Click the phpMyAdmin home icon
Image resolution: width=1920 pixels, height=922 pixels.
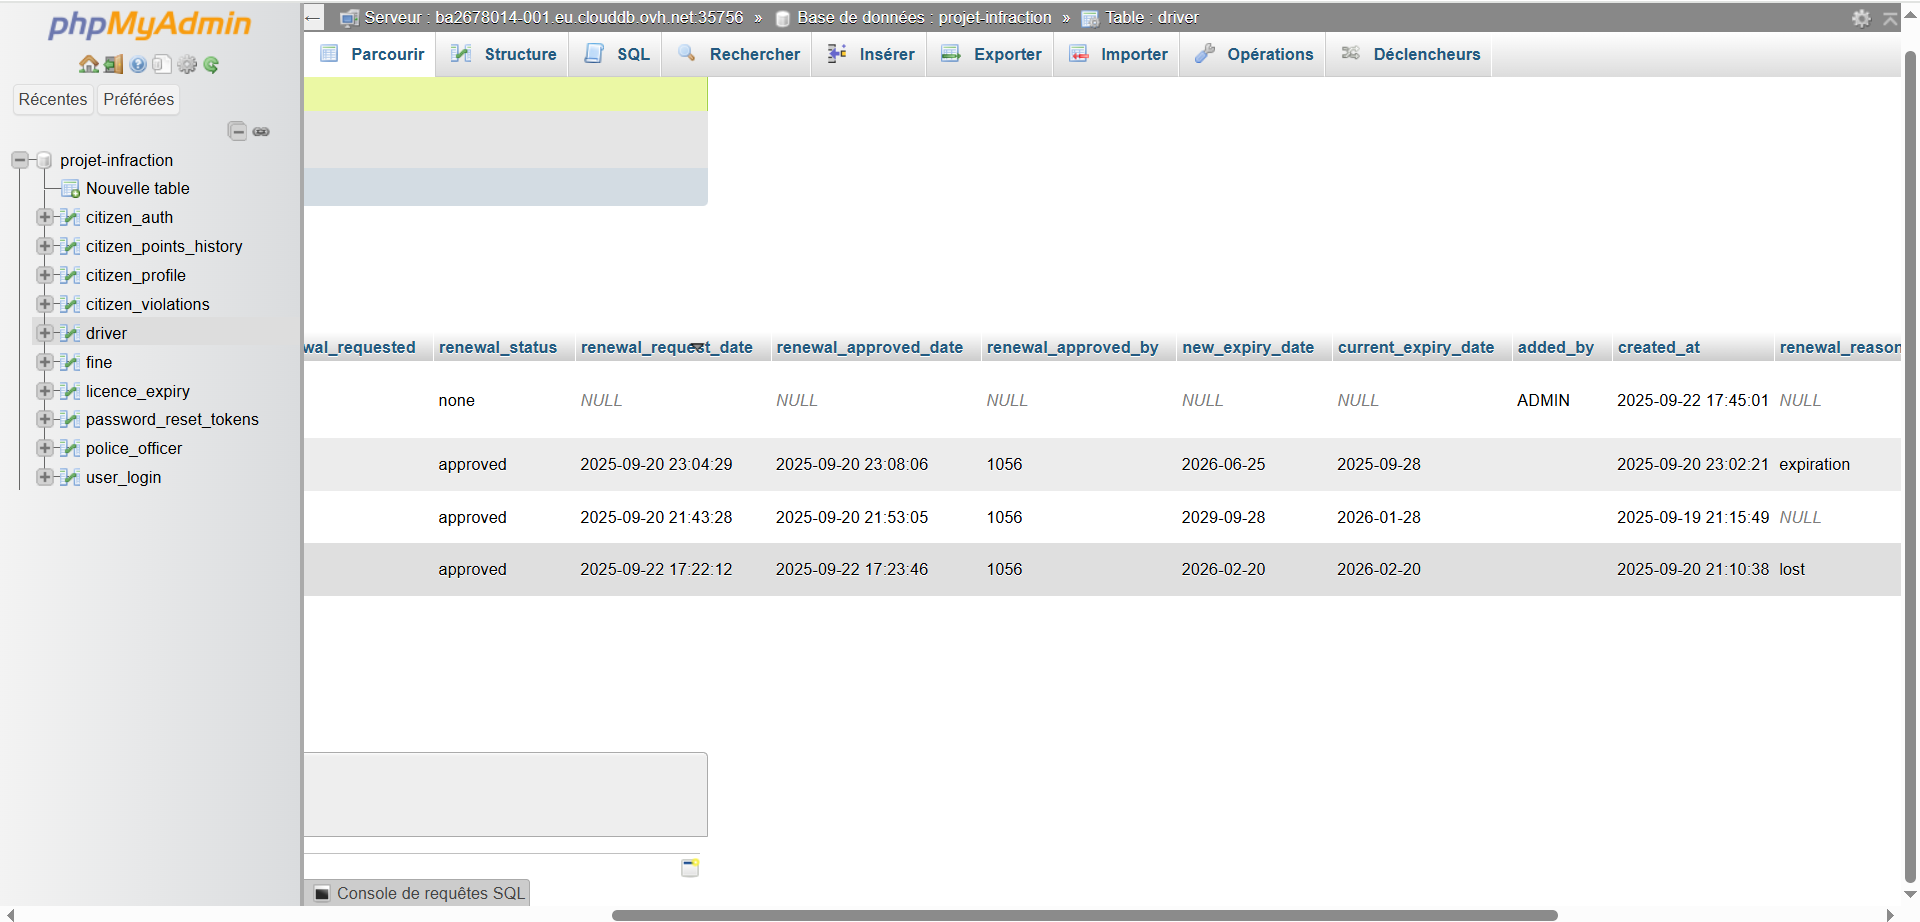pos(89,65)
